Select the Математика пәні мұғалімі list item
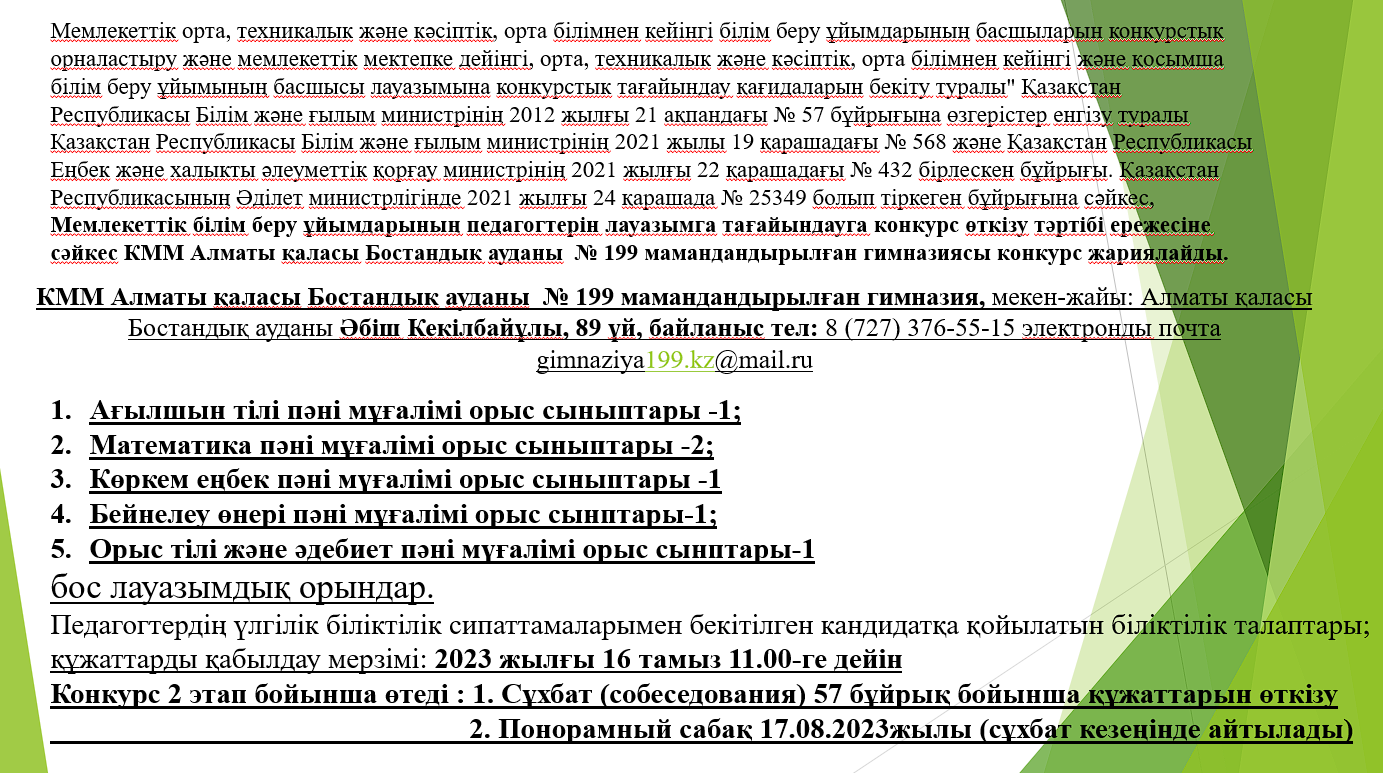The width and height of the screenshot is (1383, 773). tap(401, 446)
